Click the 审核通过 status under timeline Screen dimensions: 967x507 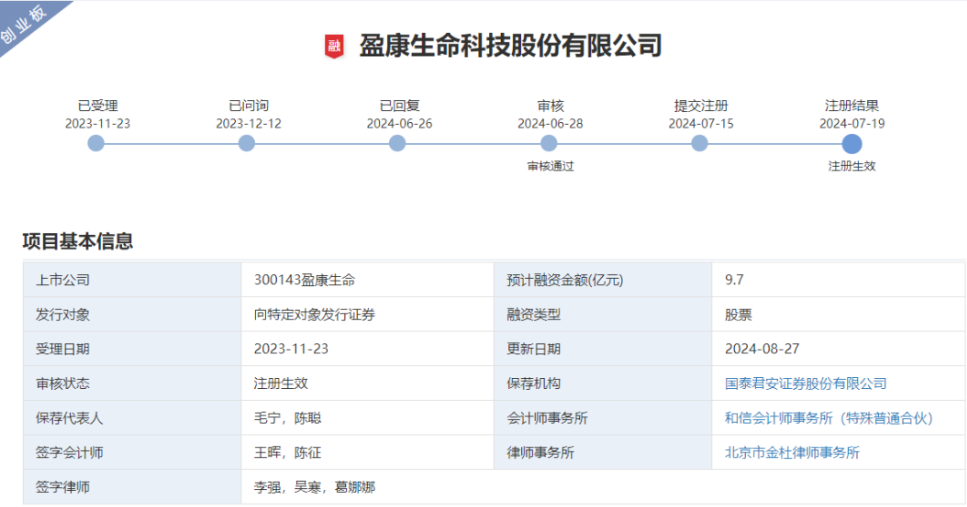click(x=551, y=166)
